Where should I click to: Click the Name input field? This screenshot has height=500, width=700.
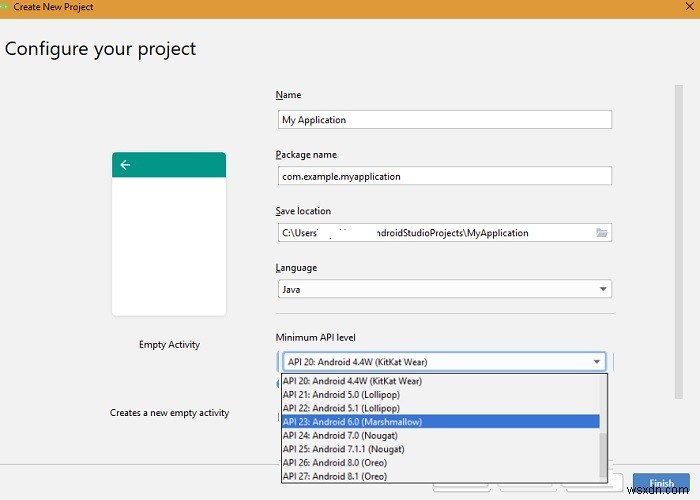pos(445,120)
